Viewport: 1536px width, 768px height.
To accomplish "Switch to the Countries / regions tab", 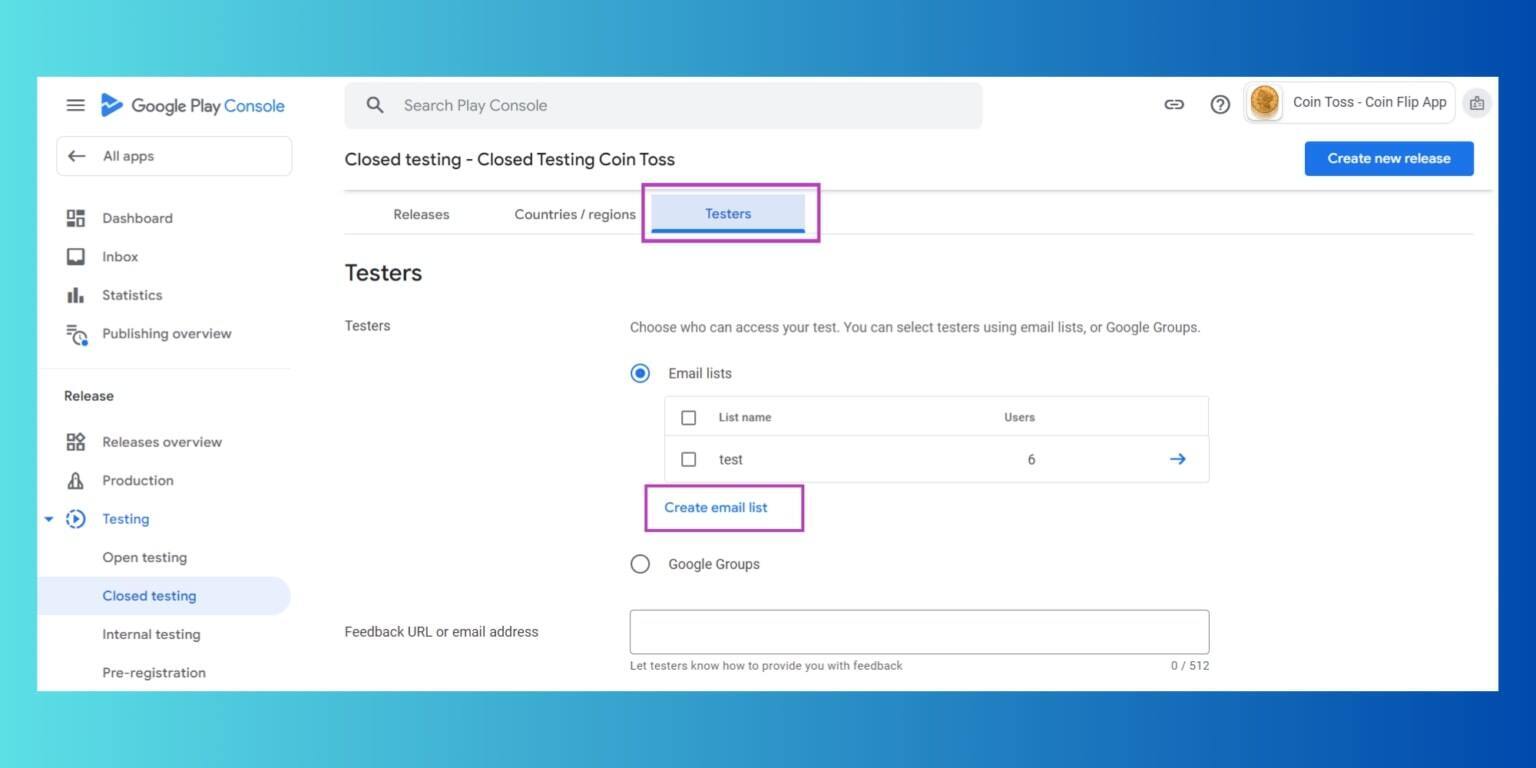I will (x=575, y=214).
